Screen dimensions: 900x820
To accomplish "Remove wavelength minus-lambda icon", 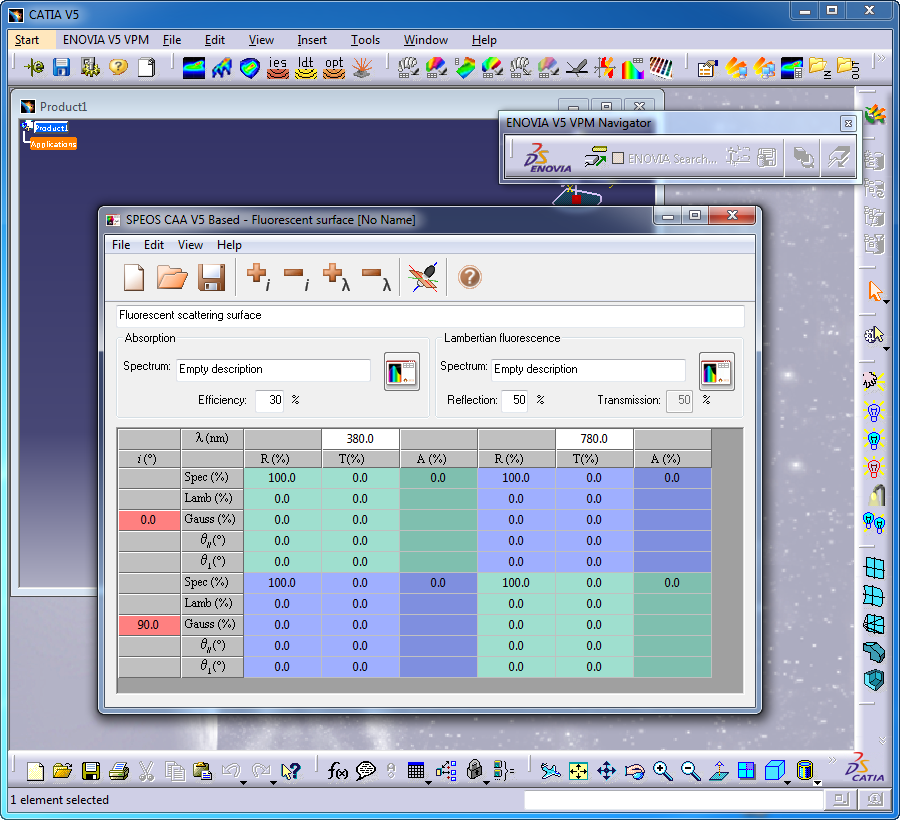I will tap(377, 277).
